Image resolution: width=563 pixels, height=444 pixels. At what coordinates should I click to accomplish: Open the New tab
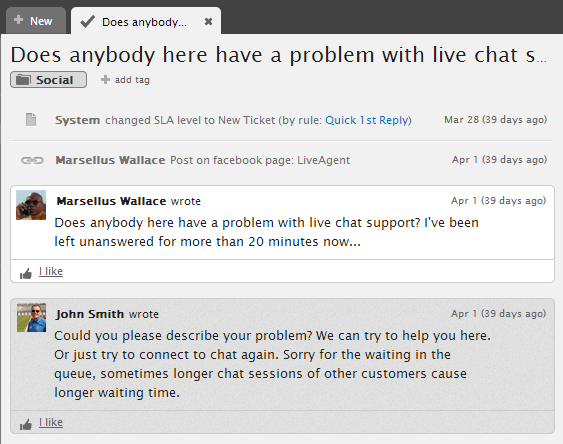click(36, 20)
